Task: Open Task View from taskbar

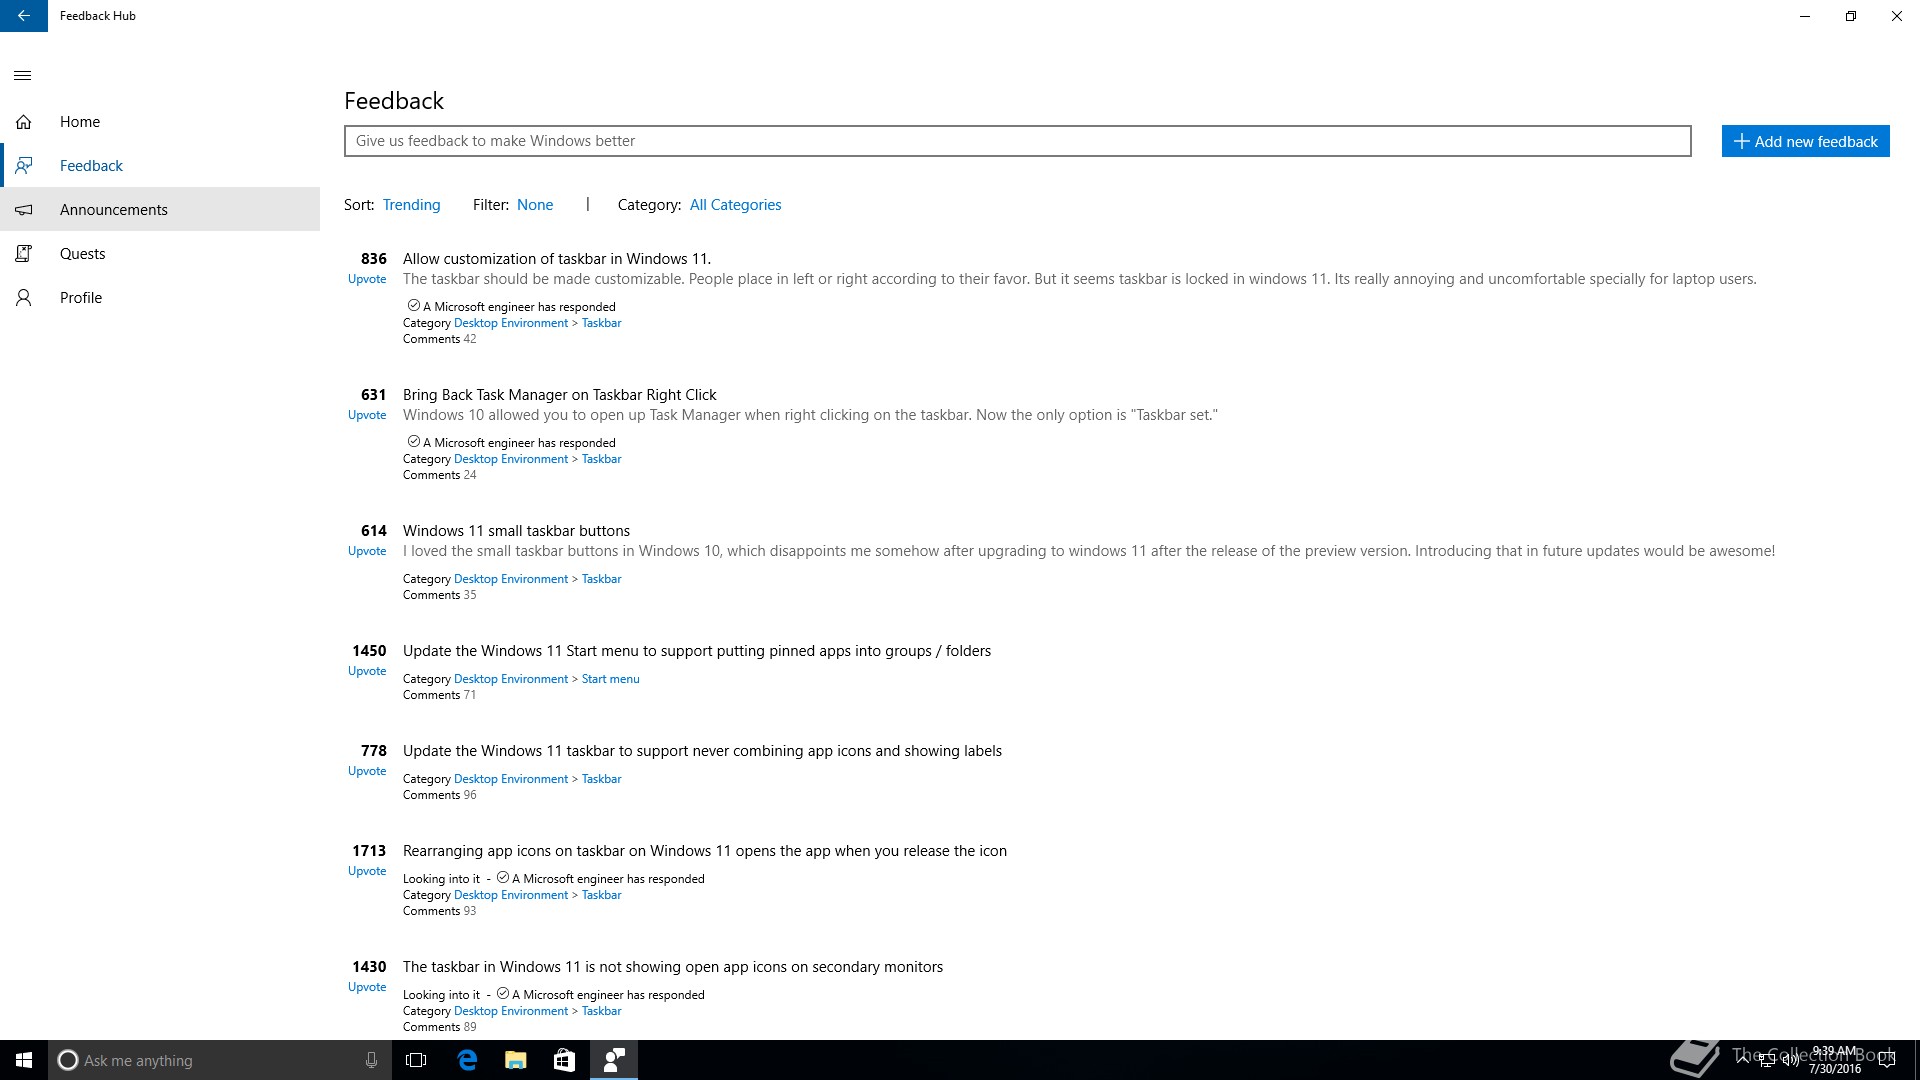Action: (x=416, y=1060)
